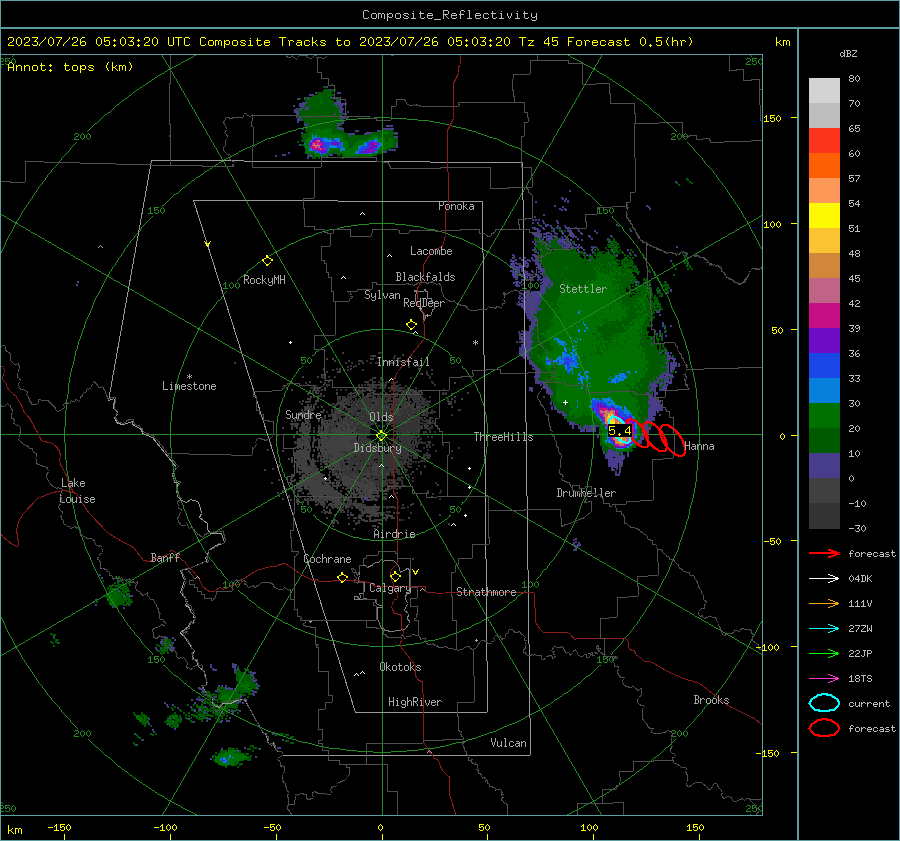Click the Okotoks city label
Viewport: 900px width, 841px height.
click(400, 667)
